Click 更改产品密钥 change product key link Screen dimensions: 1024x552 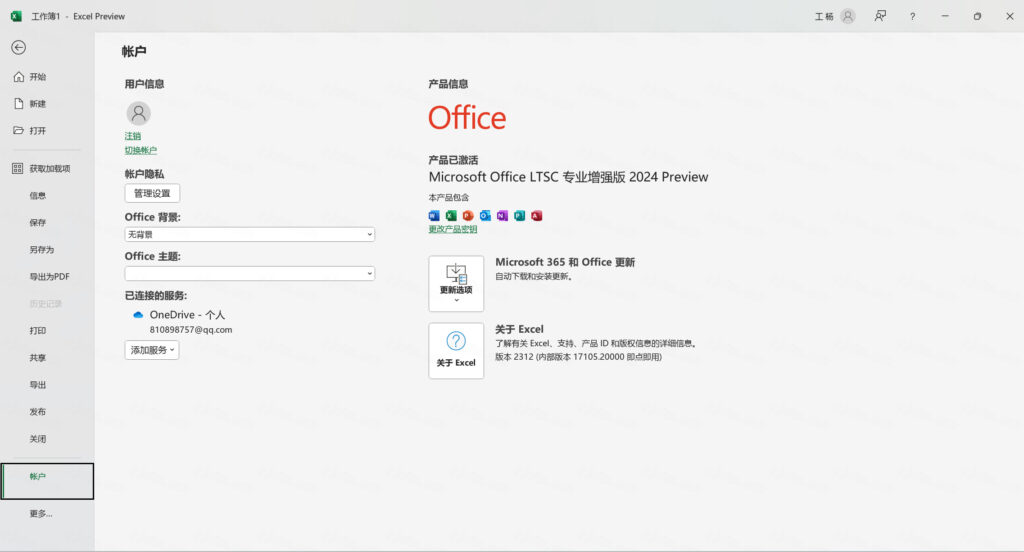pos(453,229)
